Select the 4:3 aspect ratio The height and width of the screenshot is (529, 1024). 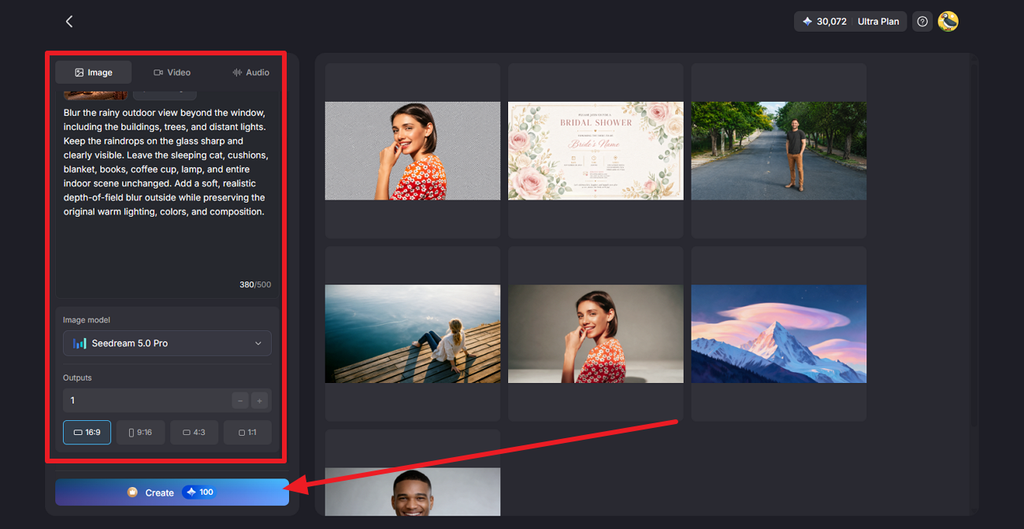pyautogui.click(x=194, y=432)
